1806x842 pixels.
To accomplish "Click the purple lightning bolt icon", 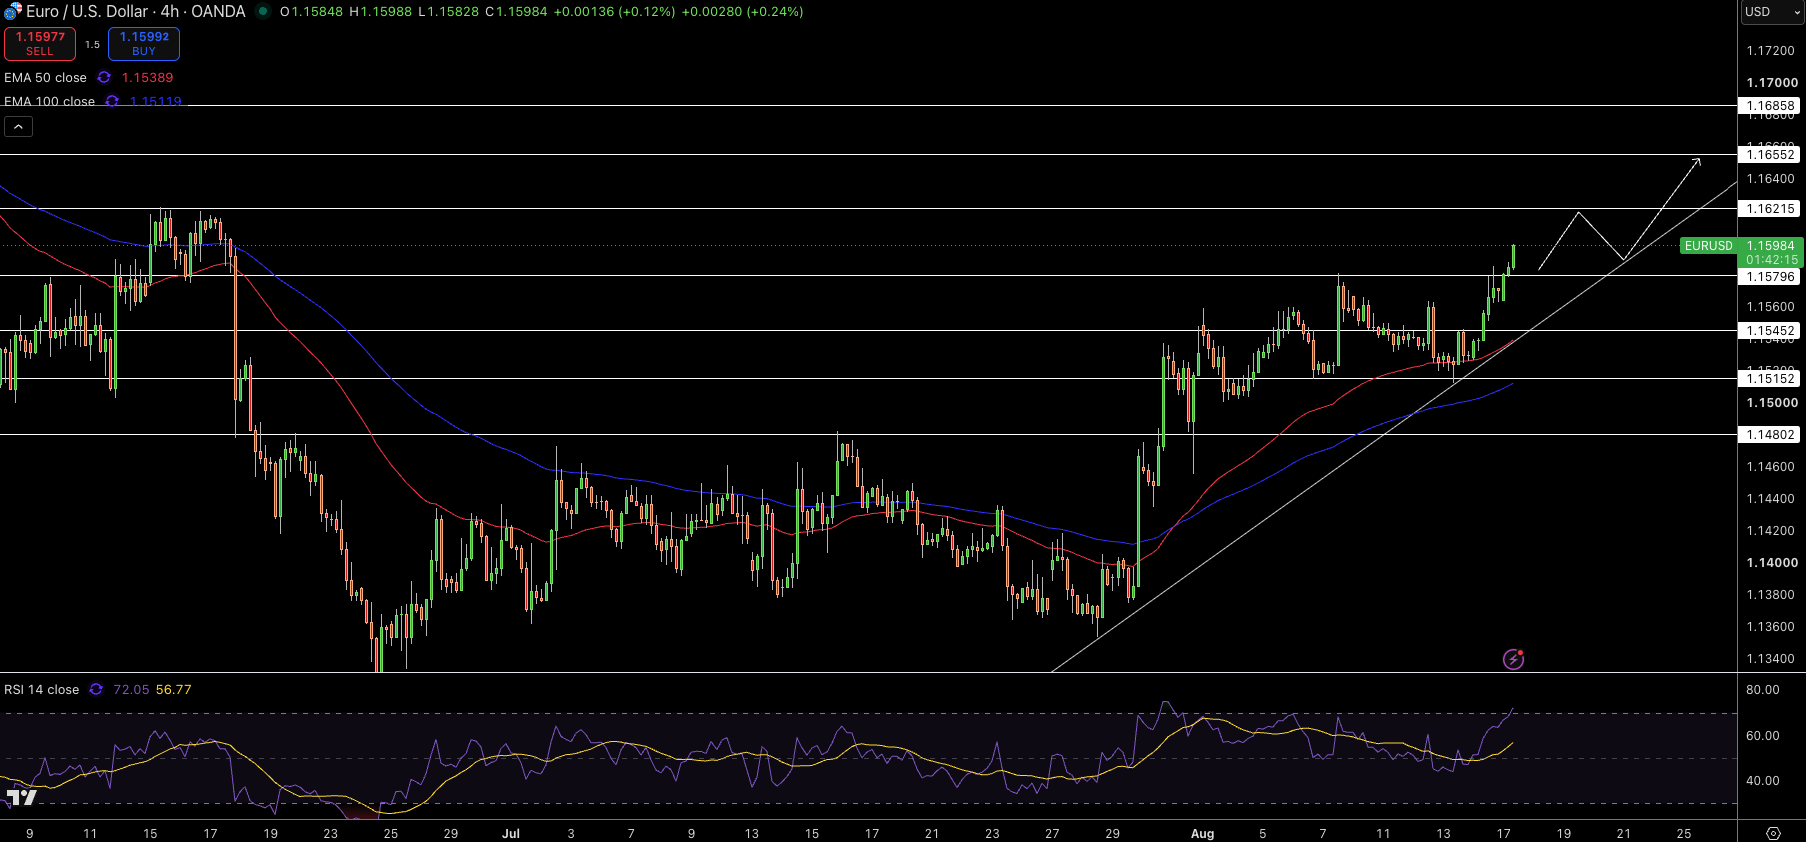I will pos(1513,659).
